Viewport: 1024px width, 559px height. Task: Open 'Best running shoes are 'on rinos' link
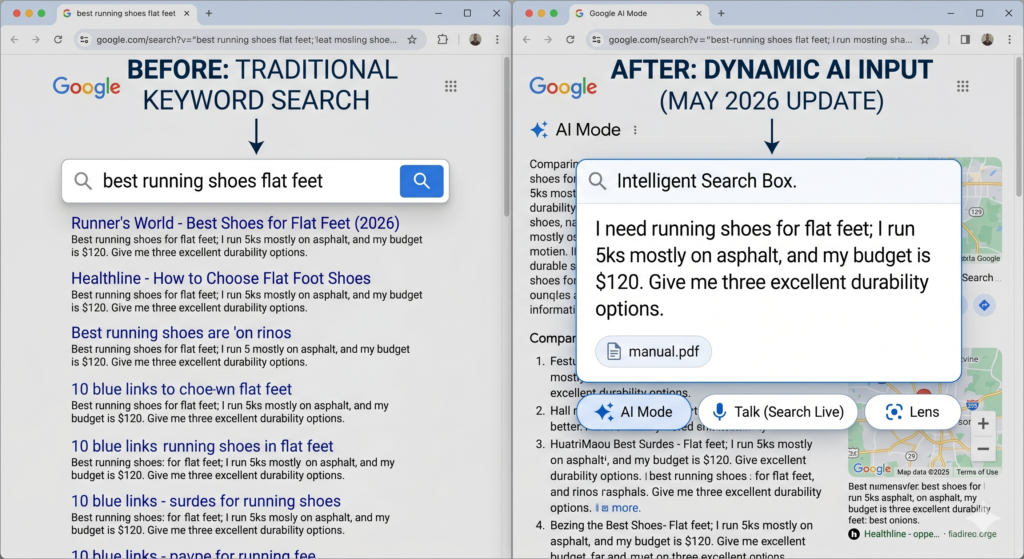tap(181, 333)
